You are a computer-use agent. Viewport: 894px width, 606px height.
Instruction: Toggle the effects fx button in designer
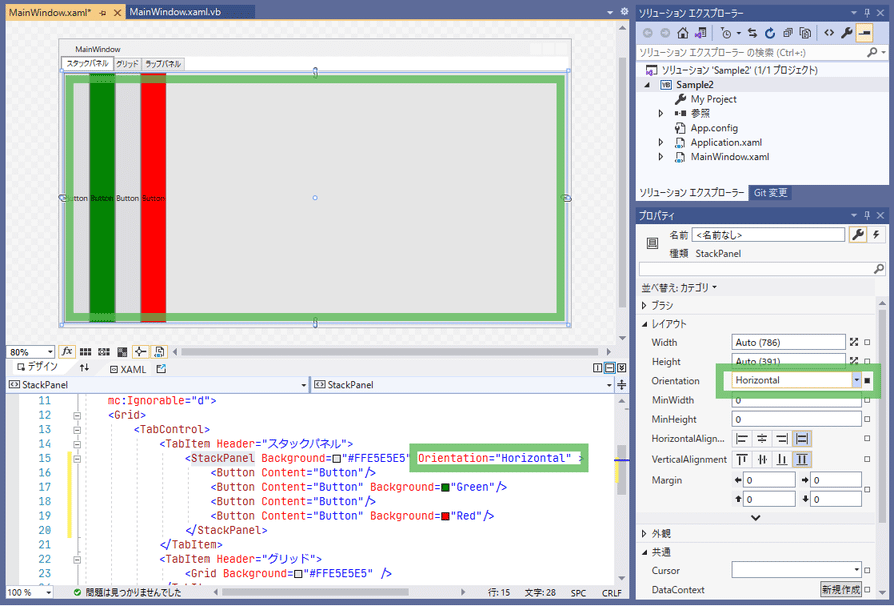point(68,352)
